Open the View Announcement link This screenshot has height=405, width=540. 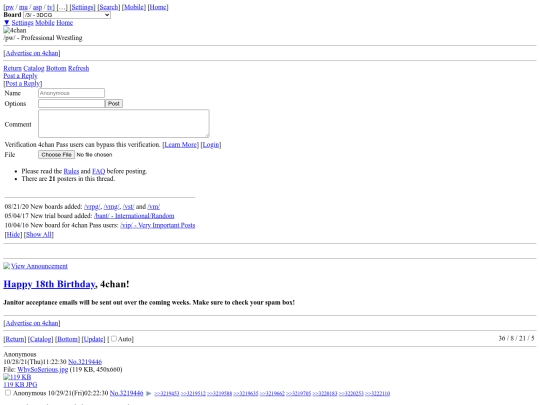pyautogui.click(x=39, y=266)
